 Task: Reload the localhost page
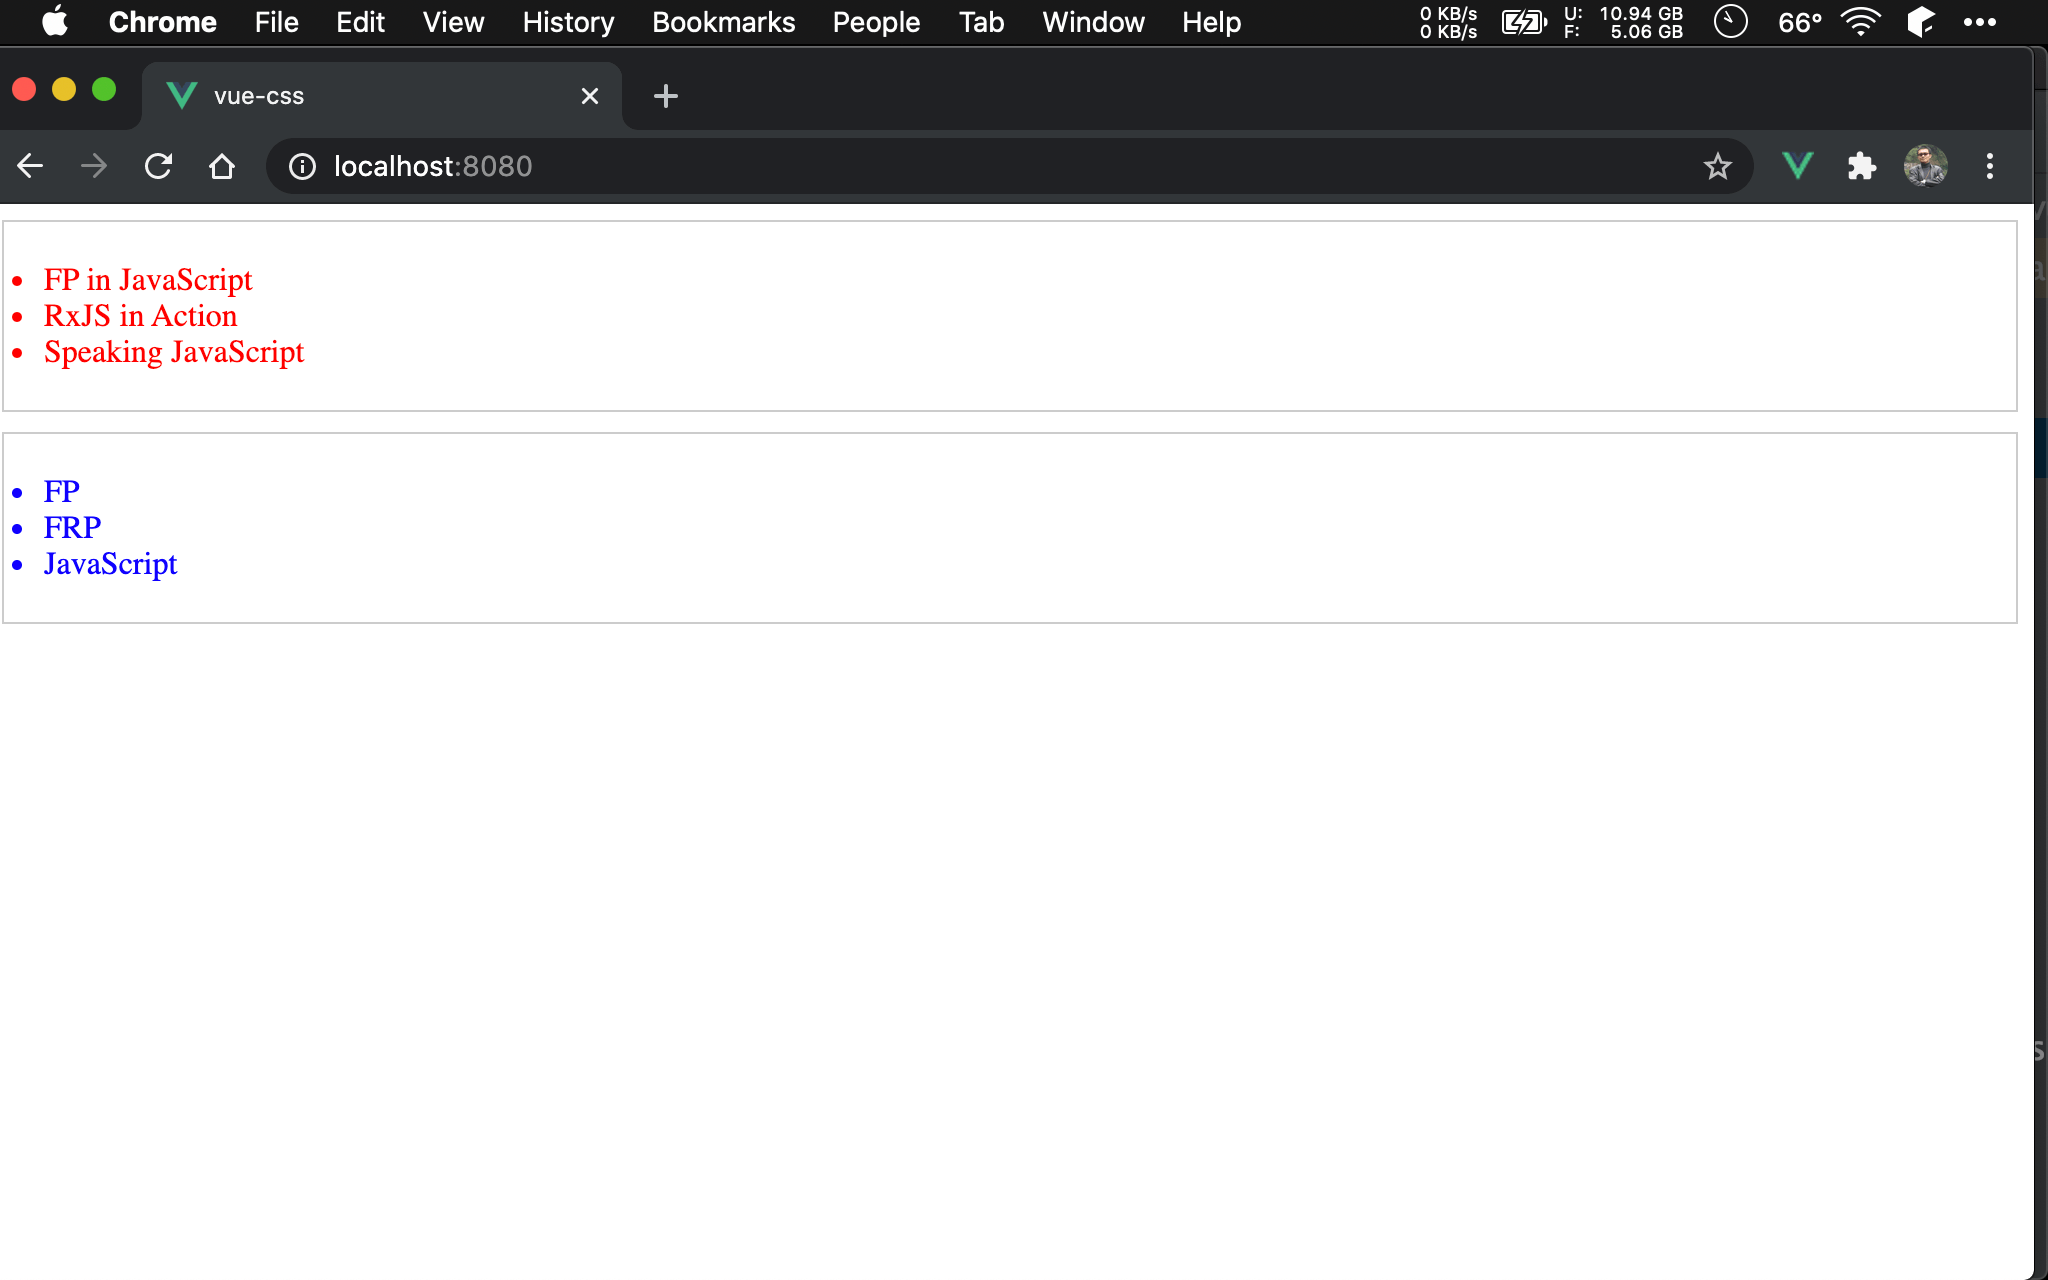click(158, 166)
